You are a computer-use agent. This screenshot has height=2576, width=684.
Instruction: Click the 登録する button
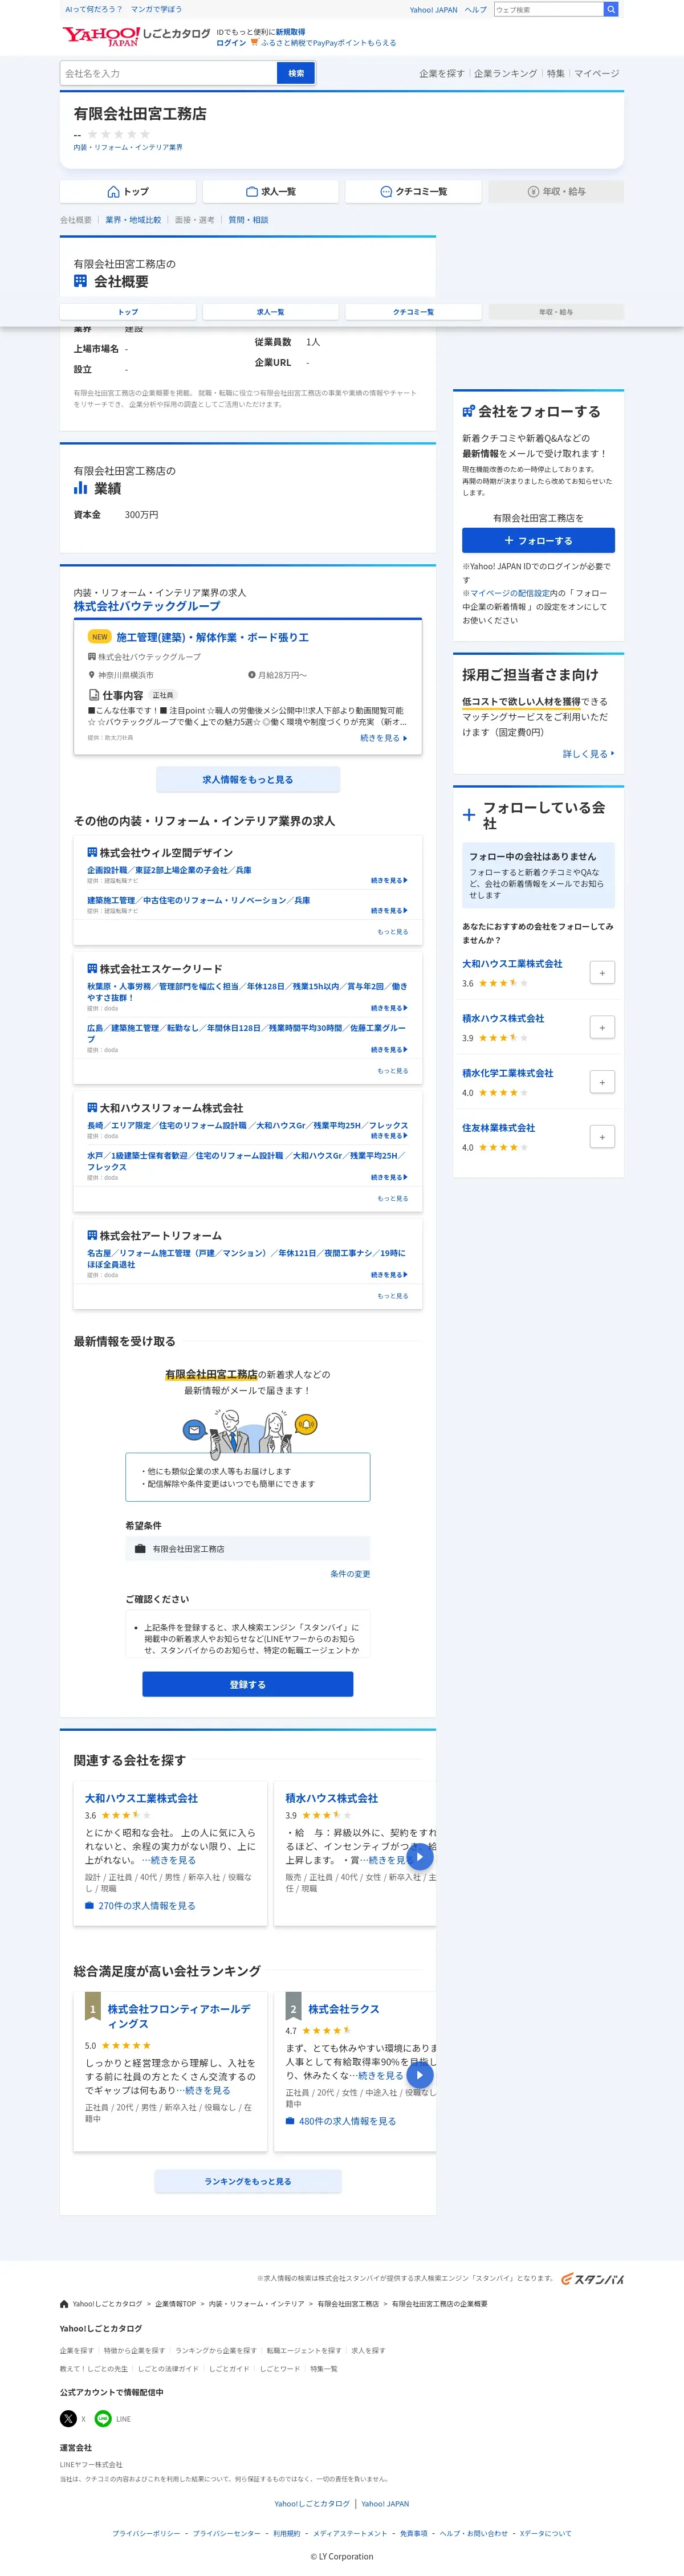click(248, 1685)
